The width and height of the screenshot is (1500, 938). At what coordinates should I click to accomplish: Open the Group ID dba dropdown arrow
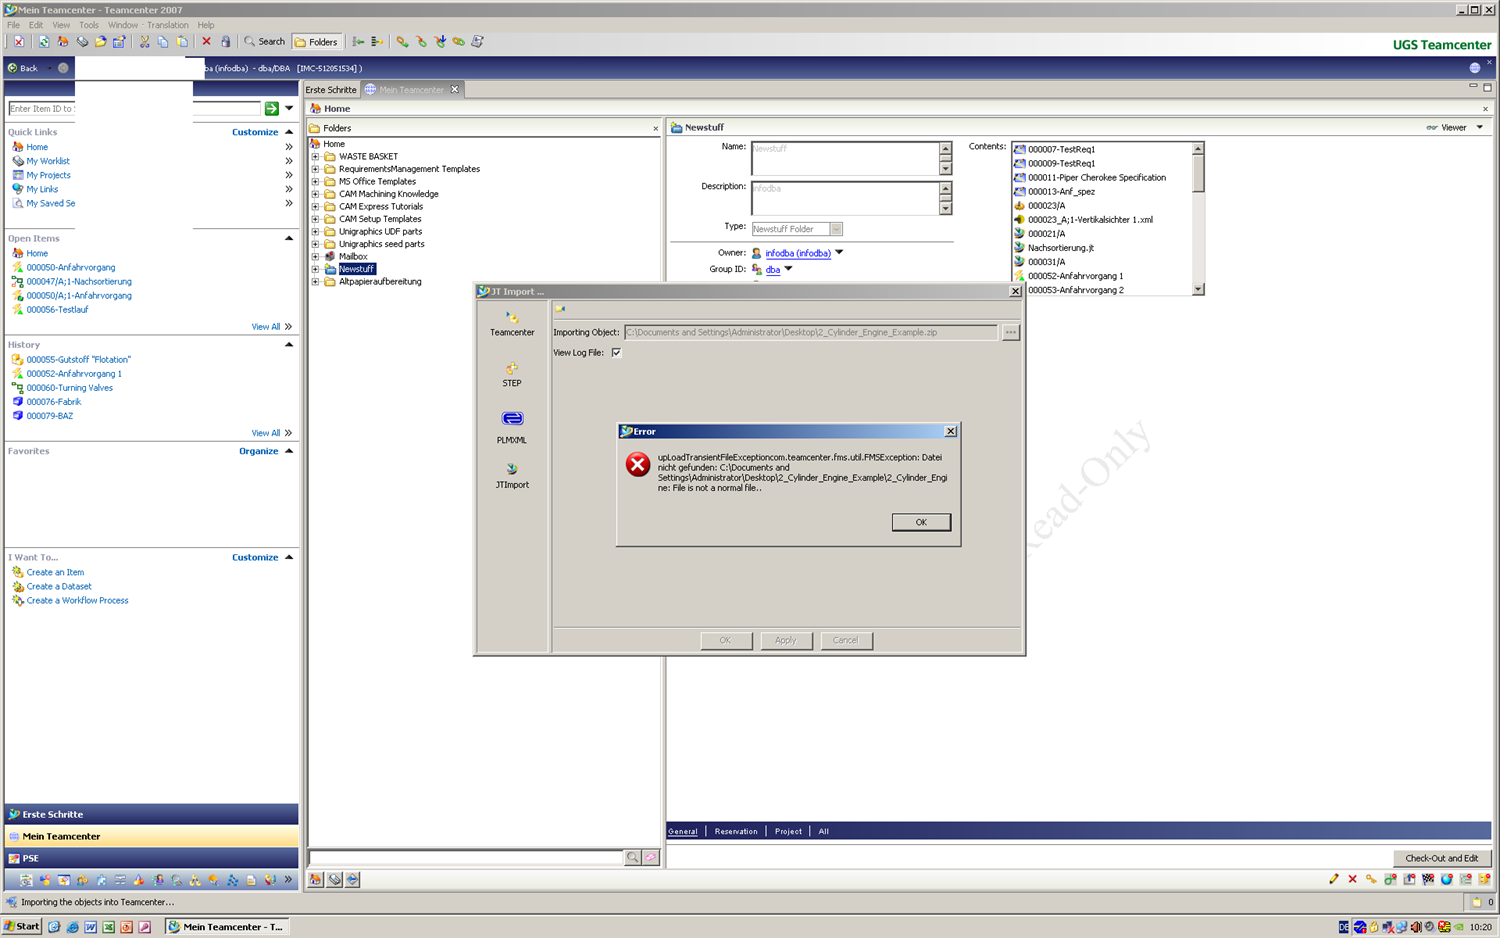click(788, 269)
